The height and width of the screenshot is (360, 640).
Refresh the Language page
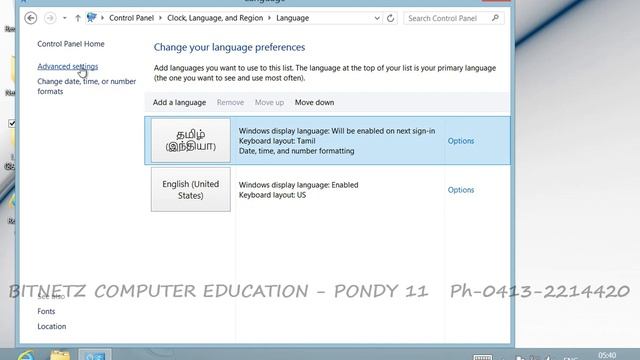click(x=391, y=18)
